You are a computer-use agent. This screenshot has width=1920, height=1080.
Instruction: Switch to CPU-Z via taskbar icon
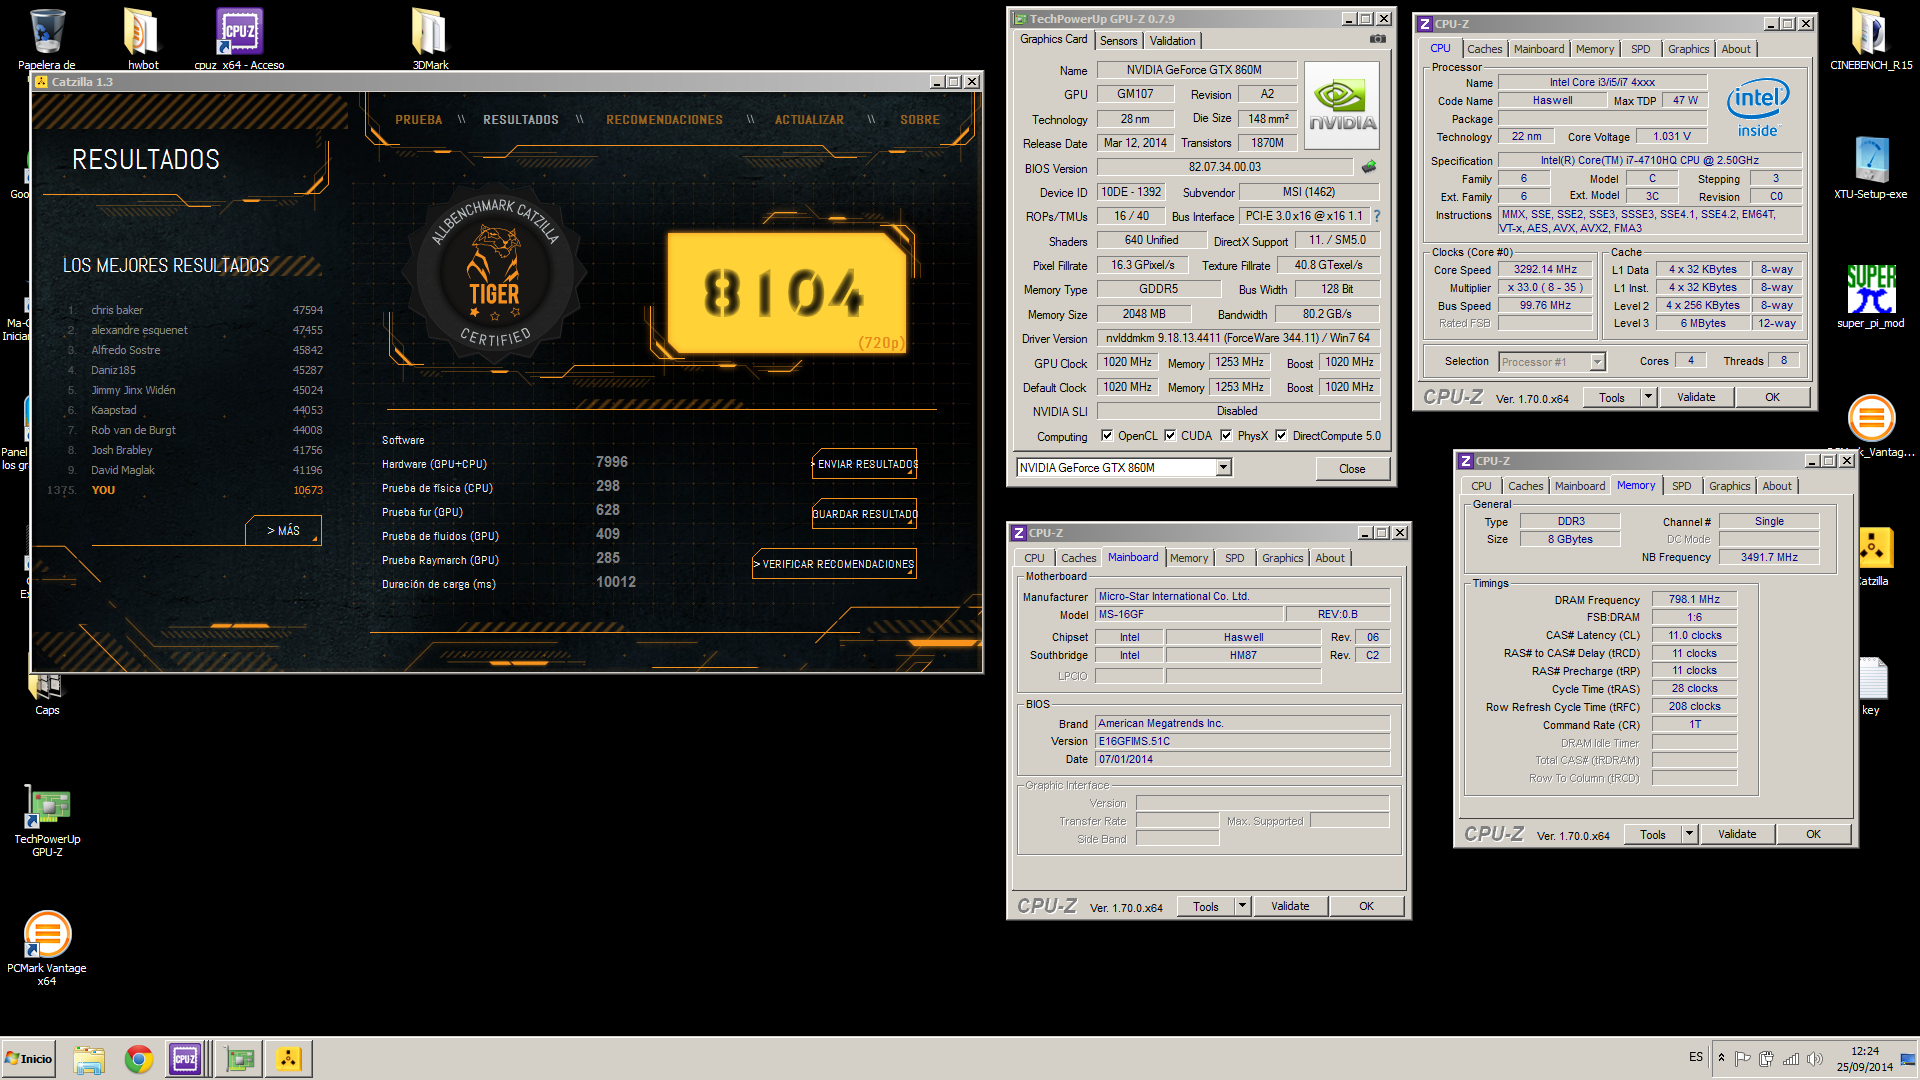(x=186, y=1059)
